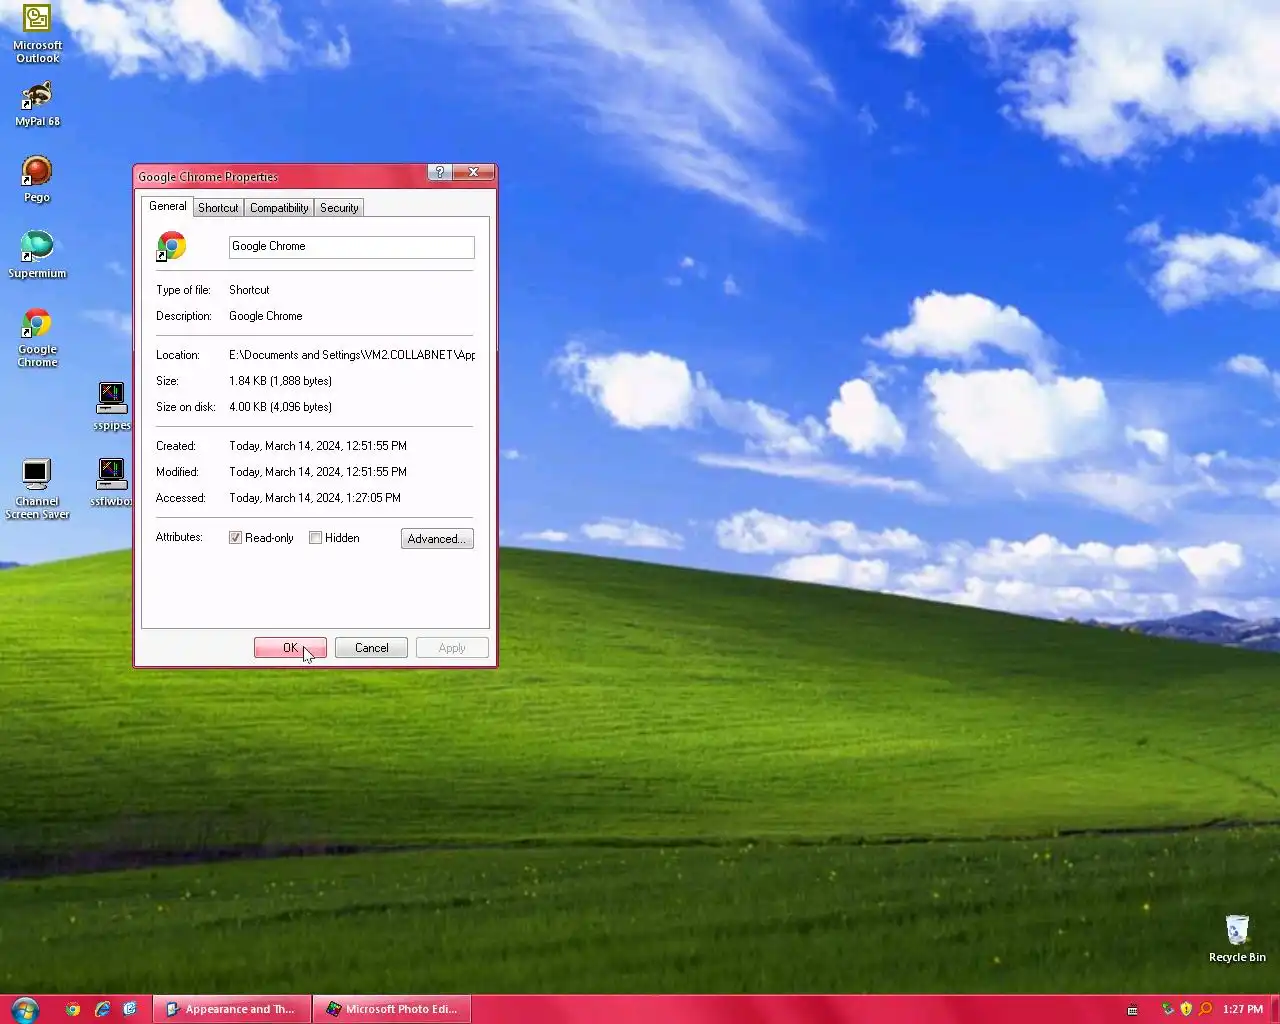Select the Pego desktop shortcut
The width and height of the screenshot is (1280, 1024).
37,180
